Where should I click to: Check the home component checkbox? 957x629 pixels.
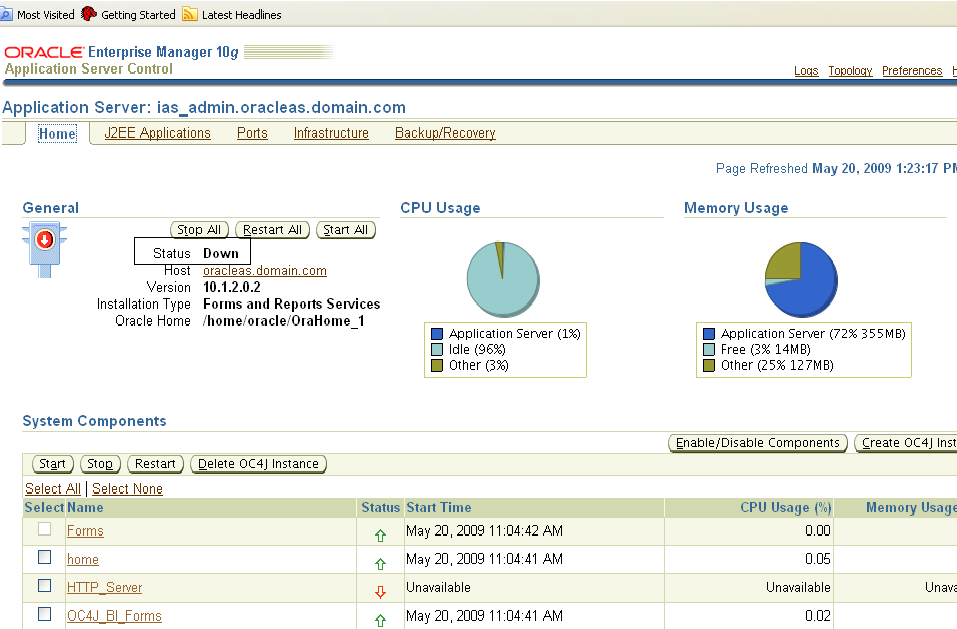pos(44,558)
